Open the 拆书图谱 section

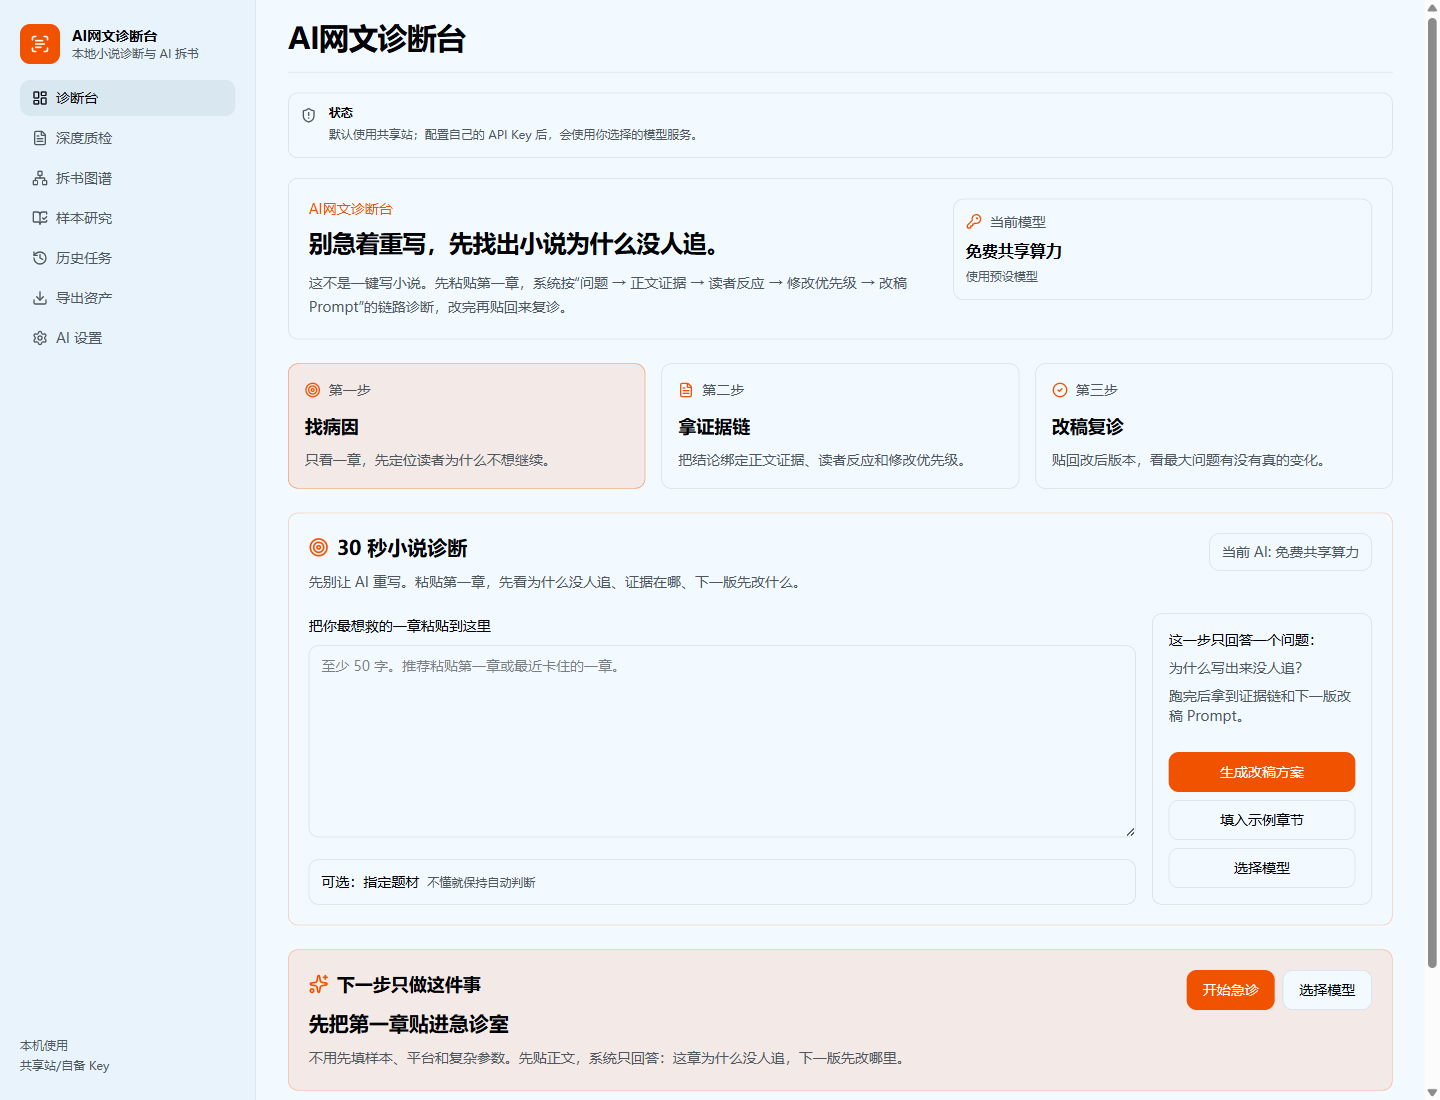127,178
